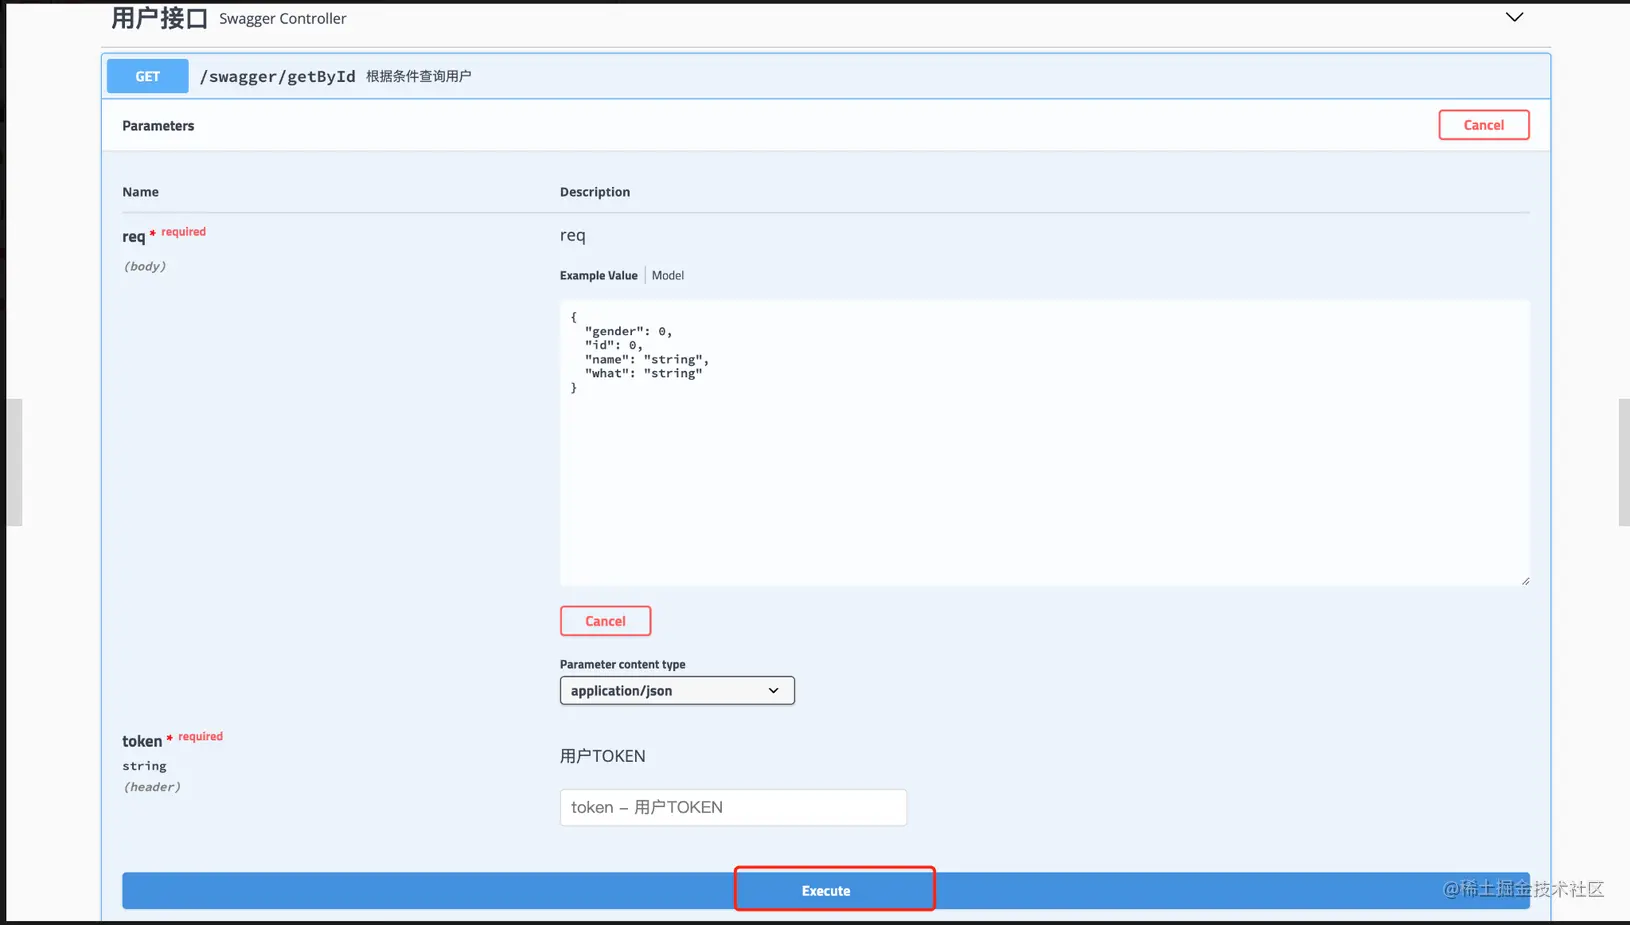Click inside the req body JSON text area
The height and width of the screenshot is (925, 1630).
[1044, 443]
